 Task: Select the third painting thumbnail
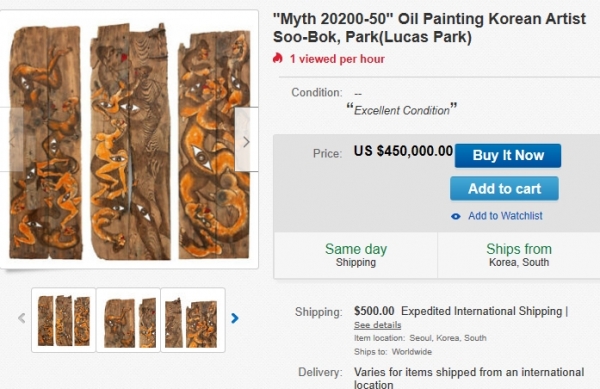193,320
